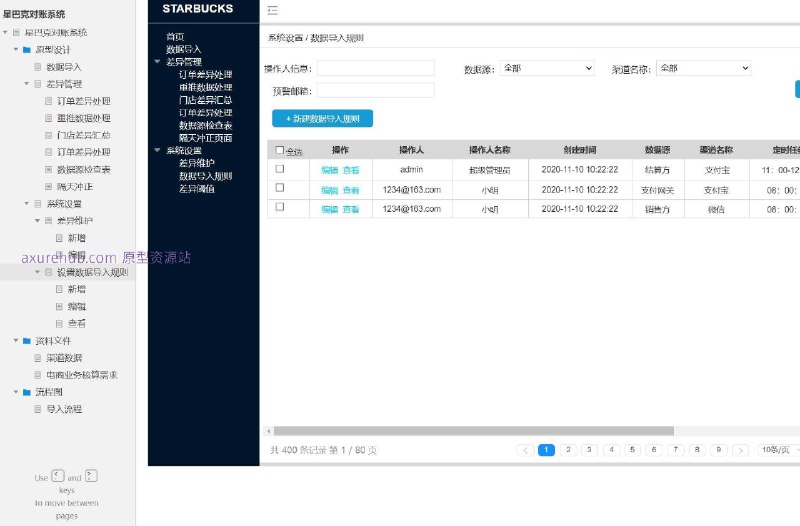Click 查看 link in the 微信 row
The height and width of the screenshot is (526, 800).
(x=351, y=209)
